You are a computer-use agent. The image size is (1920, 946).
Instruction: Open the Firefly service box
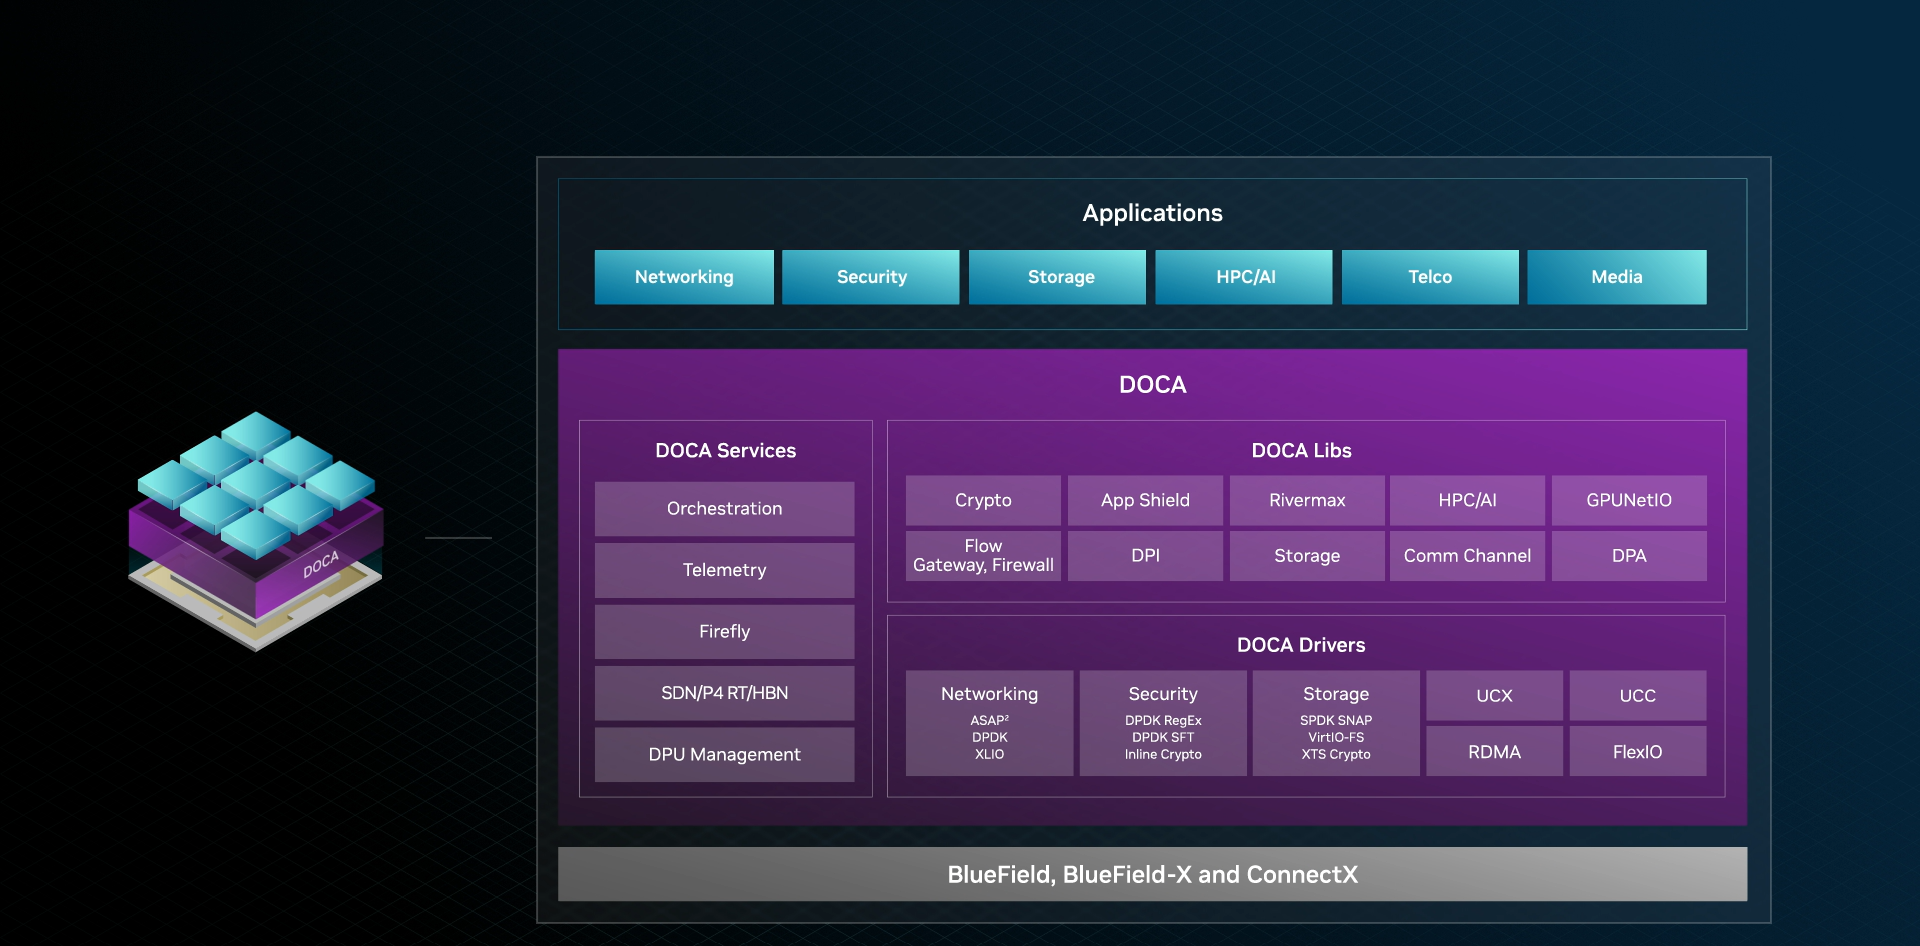click(724, 632)
